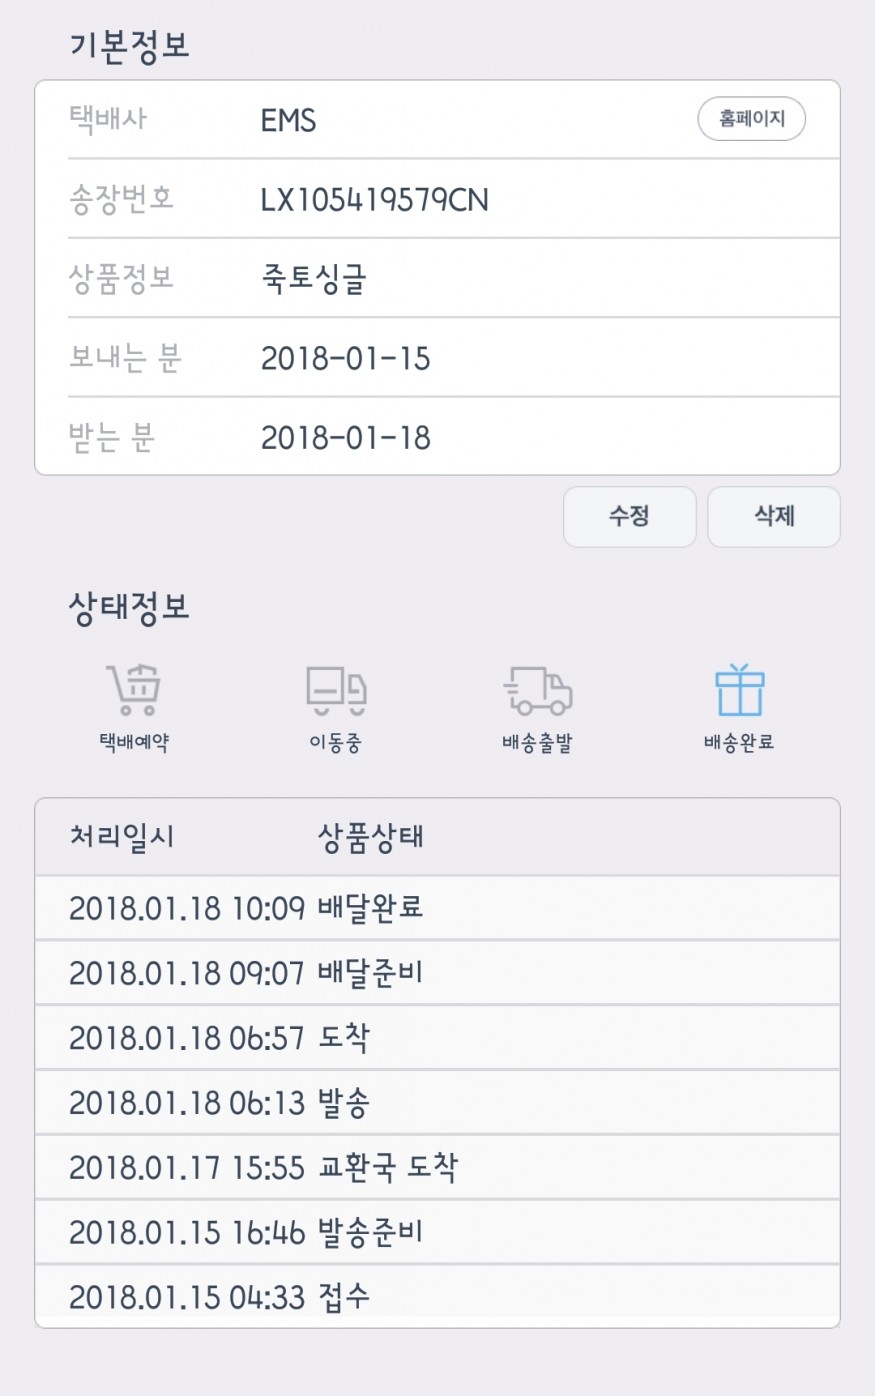
Task: Select the 배달완료 status row
Action: (437, 908)
